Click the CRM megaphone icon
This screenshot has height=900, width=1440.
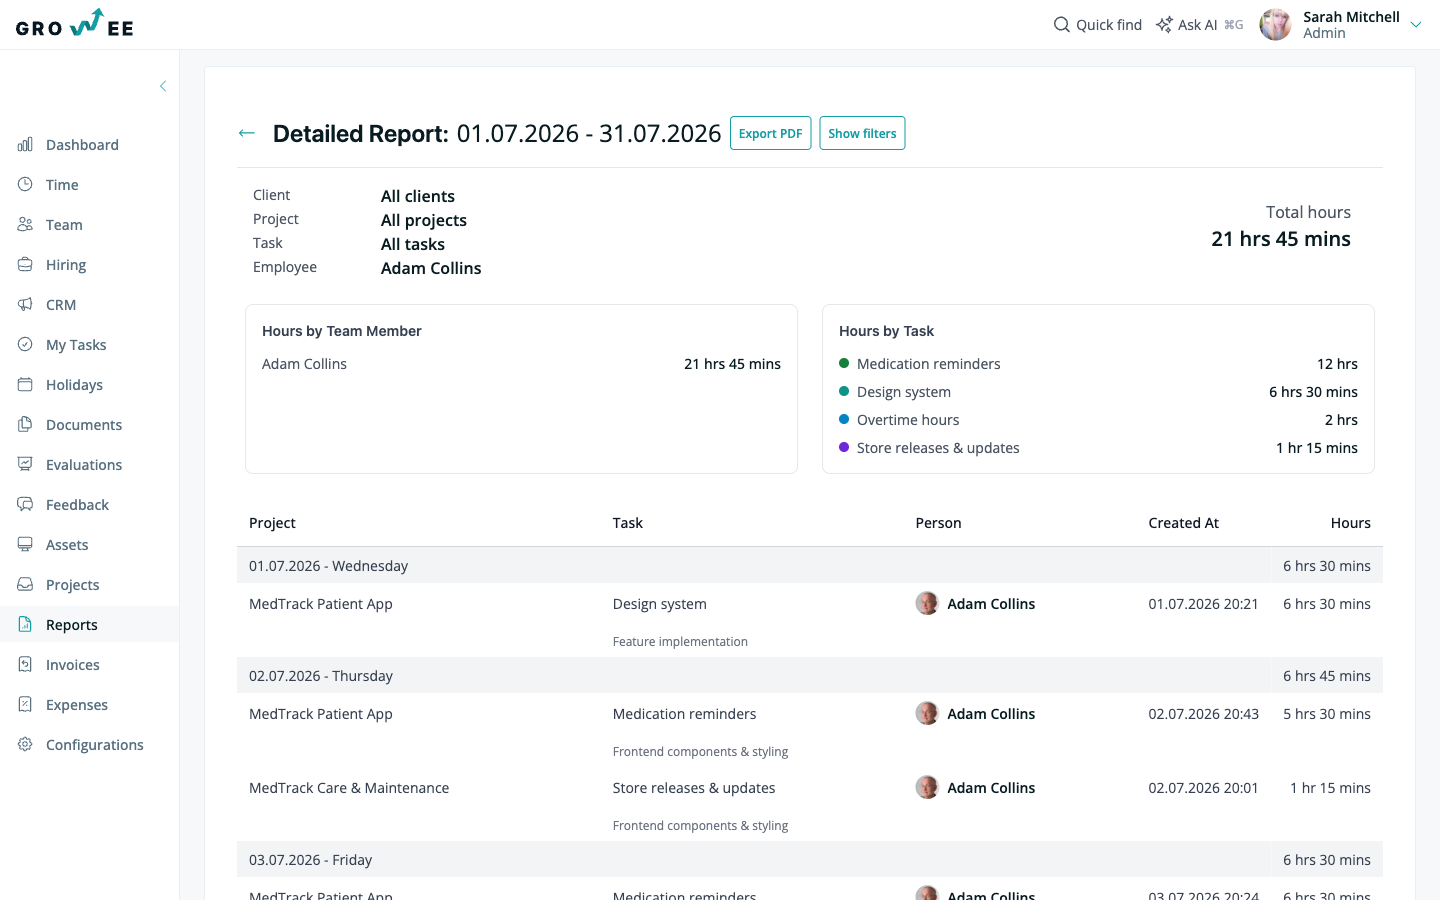pos(25,305)
